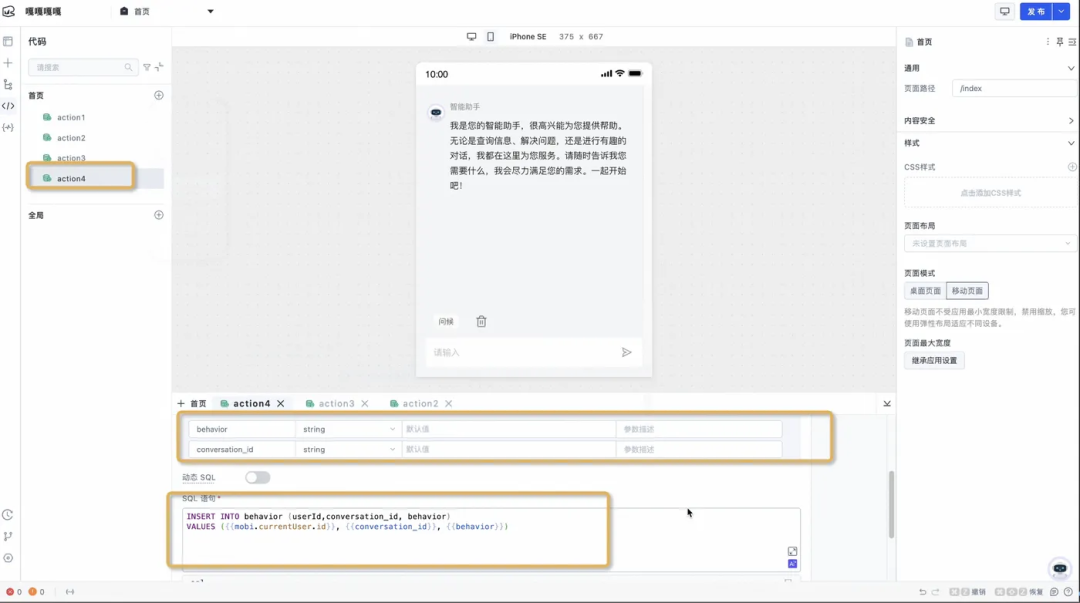Click the fullscreen expand icon in the SQL editor
Image resolution: width=1080 pixels, height=603 pixels.
pos(792,551)
